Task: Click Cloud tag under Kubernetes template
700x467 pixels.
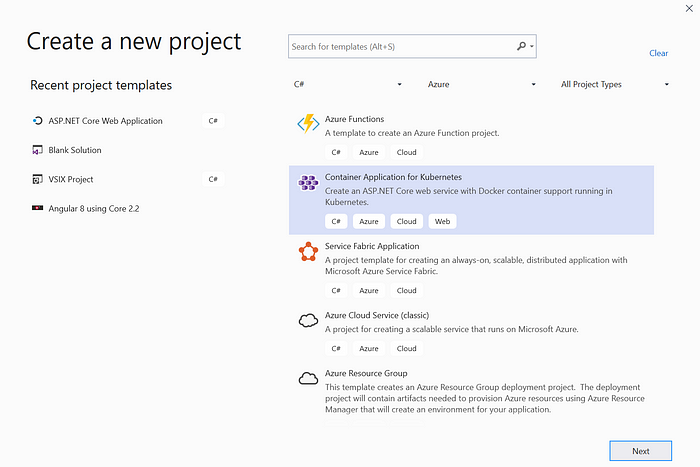Action: [x=406, y=221]
